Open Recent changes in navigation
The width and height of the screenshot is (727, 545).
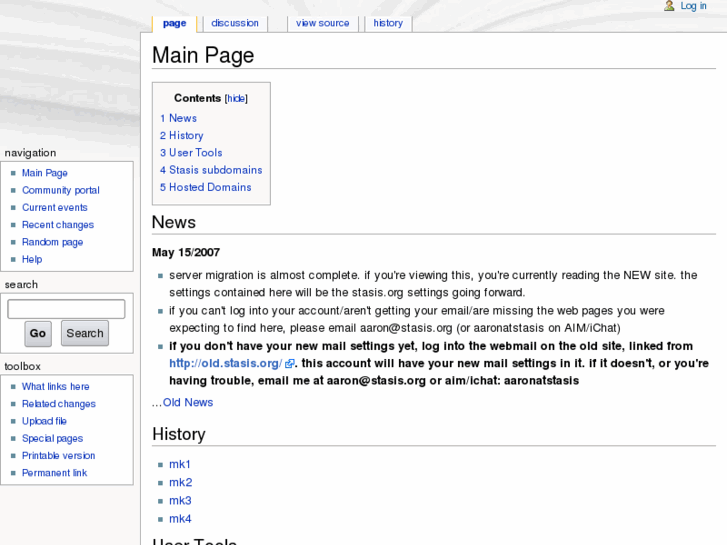[x=58, y=225]
